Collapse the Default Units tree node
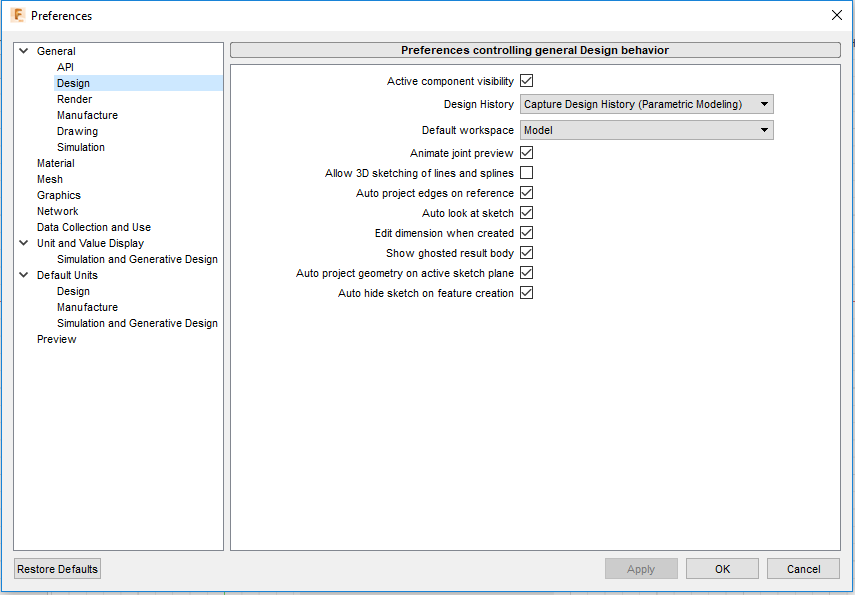855x595 pixels. click(23, 275)
